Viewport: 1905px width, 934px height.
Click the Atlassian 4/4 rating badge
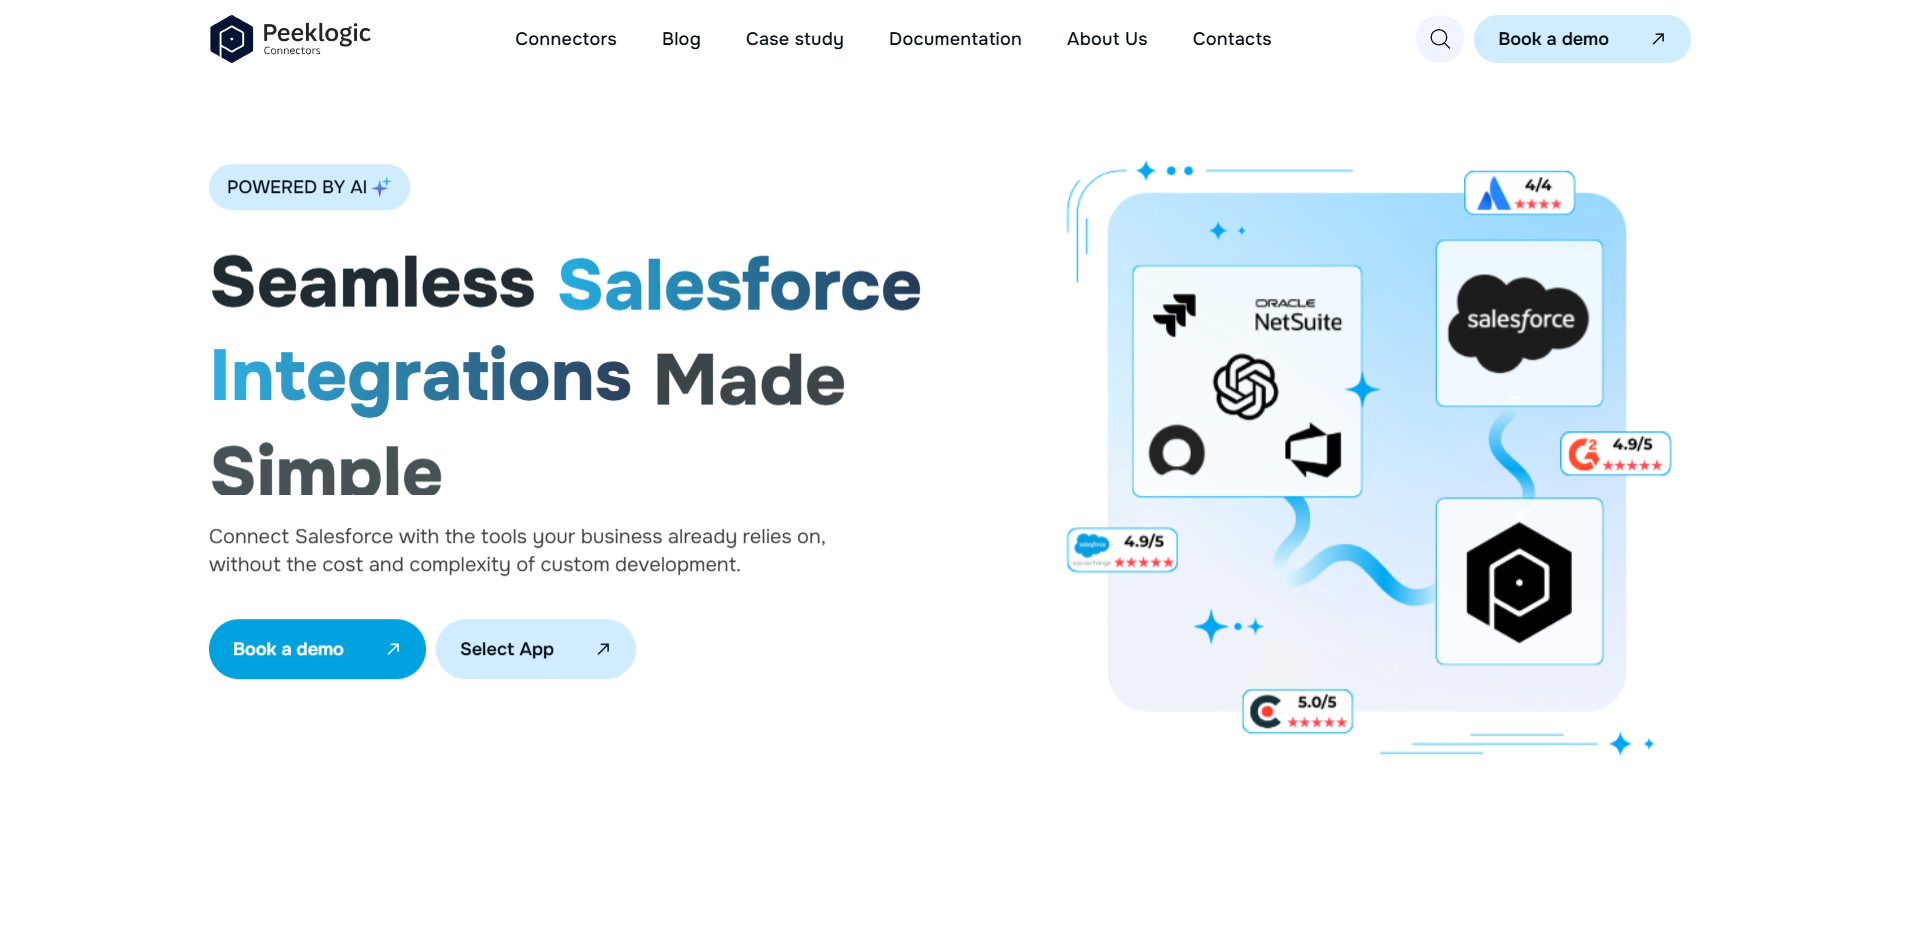(x=1519, y=193)
